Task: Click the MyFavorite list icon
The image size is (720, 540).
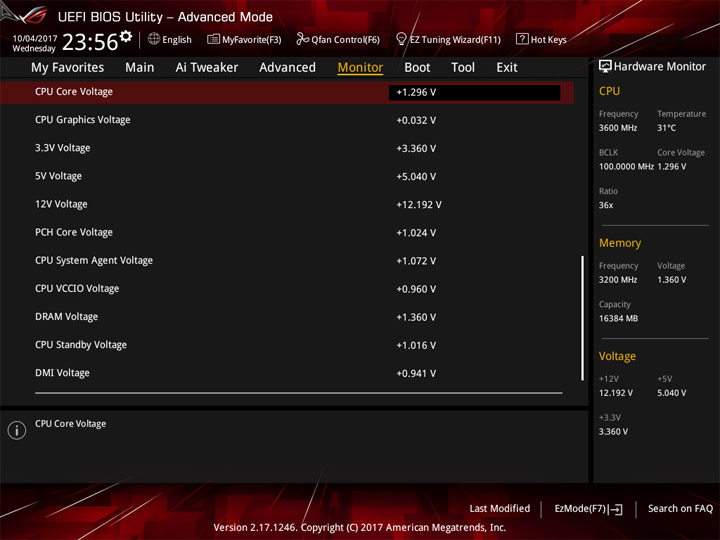Action: coord(213,39)
